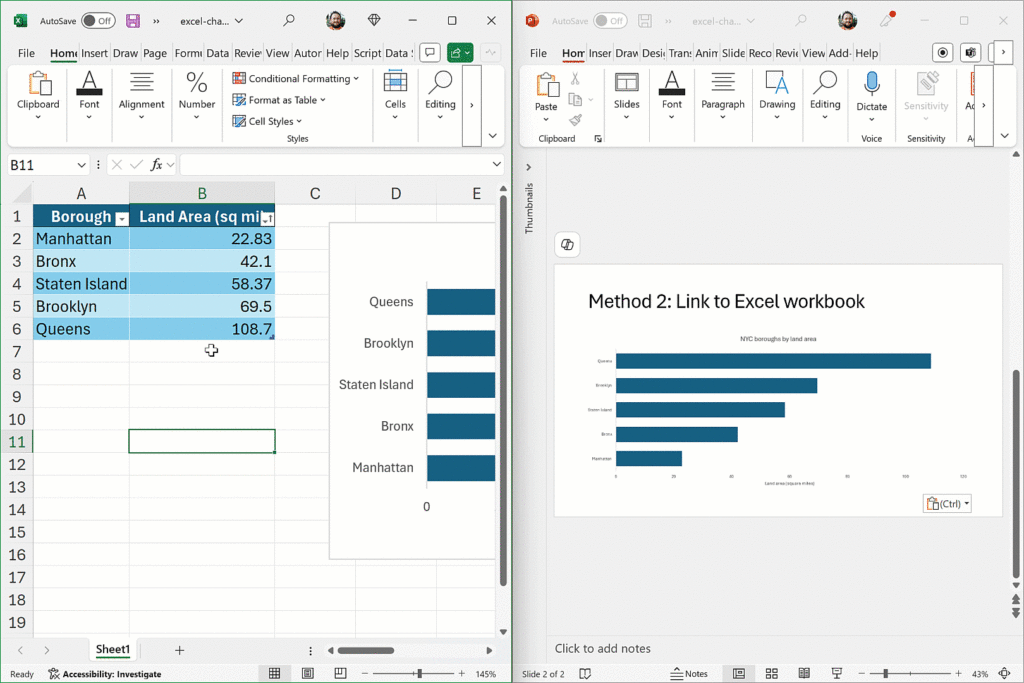Click the Paste Options (Ctrl) button
This screenshot has height=683, width=1024.
(x=947, y=504)
